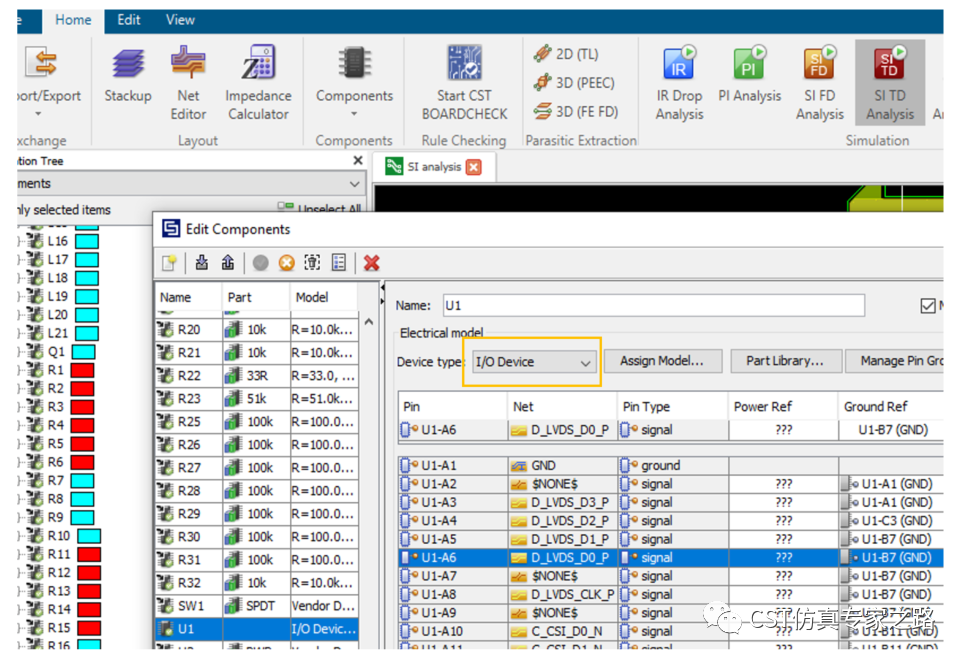The height and width of the screenshot is (662, 967).
Task: Select the U1-A1 GND pin row
Action: click(671, 465)
